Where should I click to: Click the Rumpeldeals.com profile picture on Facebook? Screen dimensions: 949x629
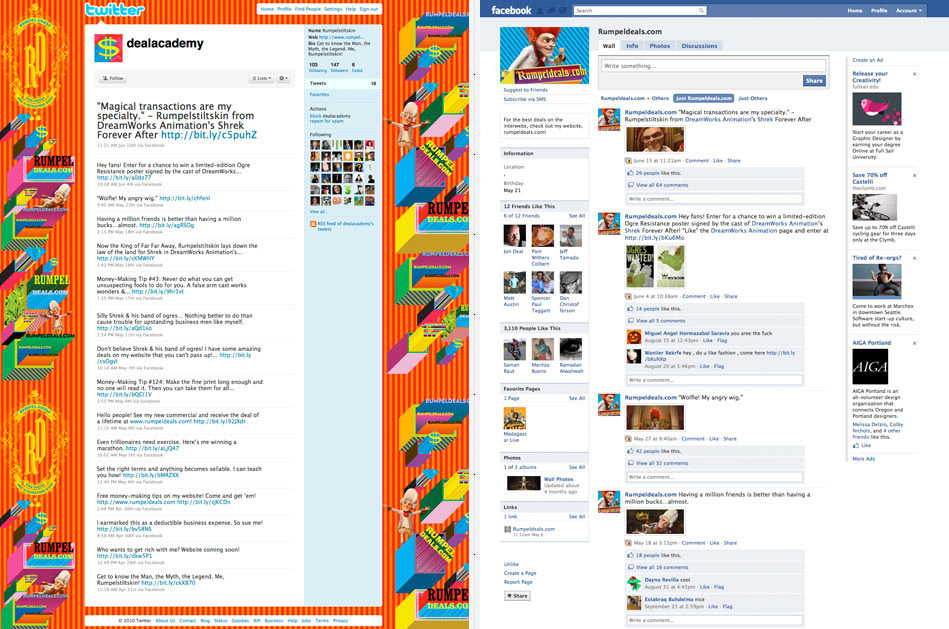point(544,55)
